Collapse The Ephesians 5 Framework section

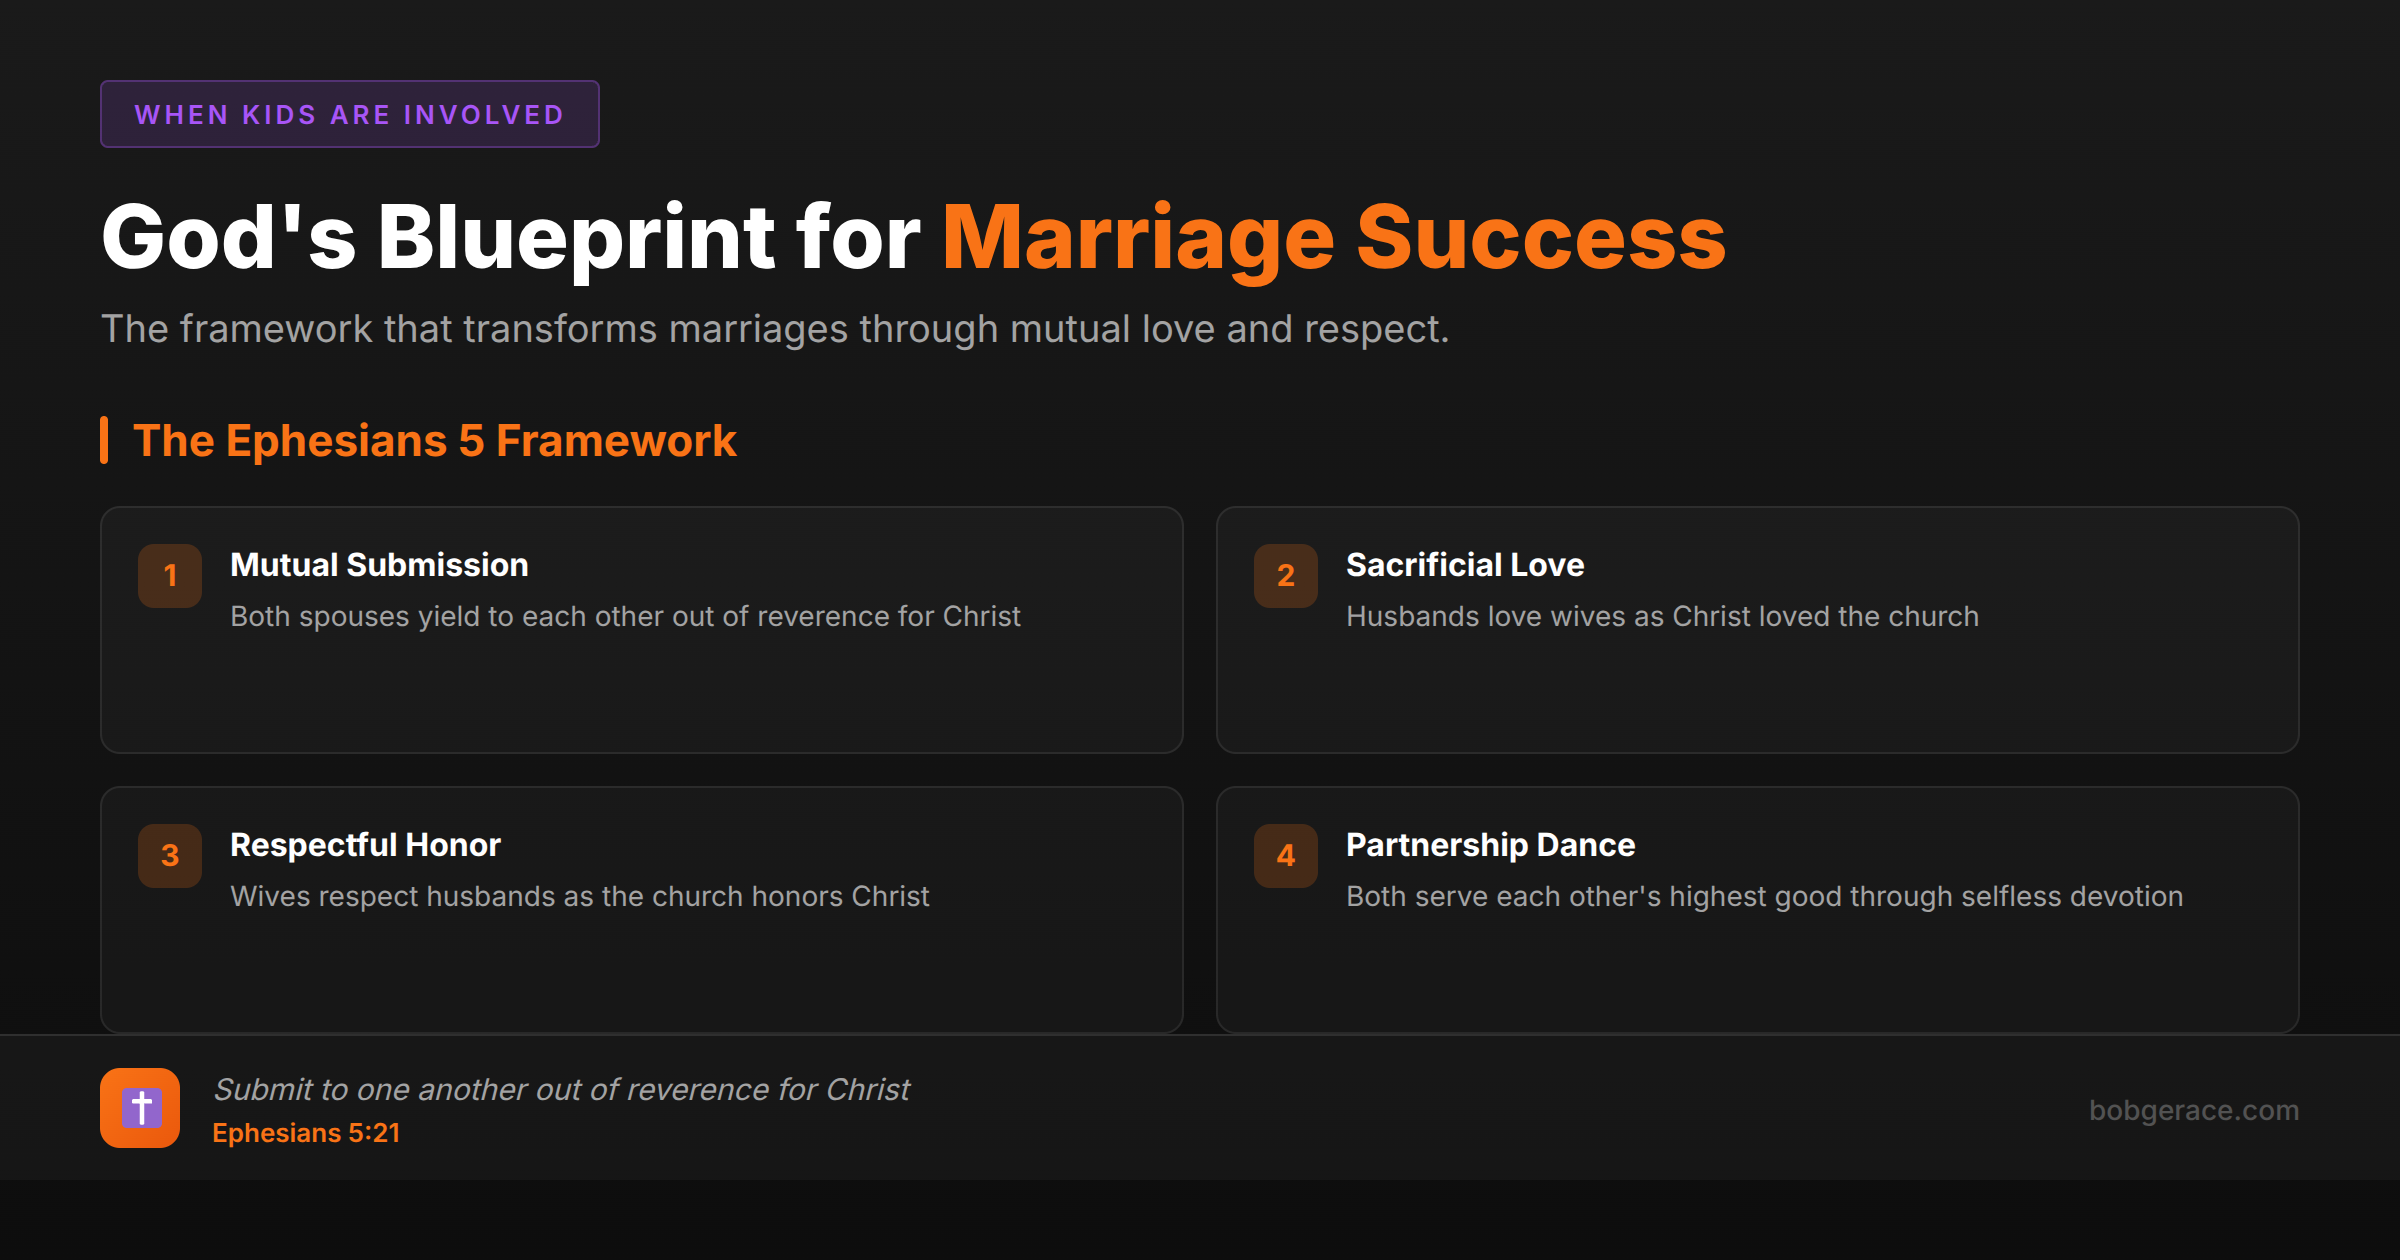point(435,440)
